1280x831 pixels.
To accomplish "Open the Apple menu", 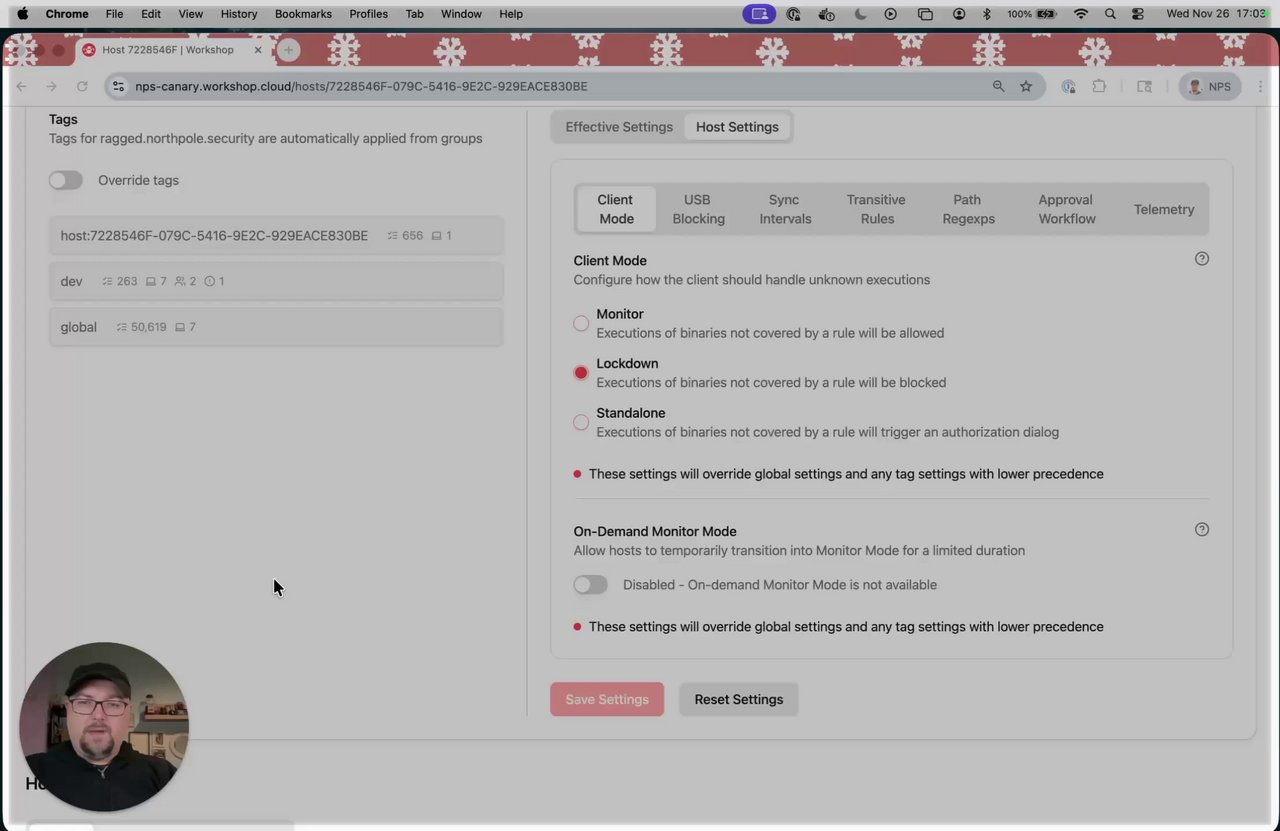I will (22, 14).
